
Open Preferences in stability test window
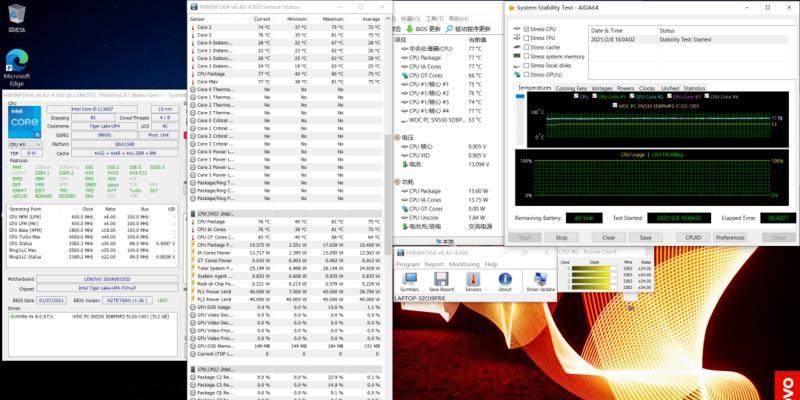[730, 237]
